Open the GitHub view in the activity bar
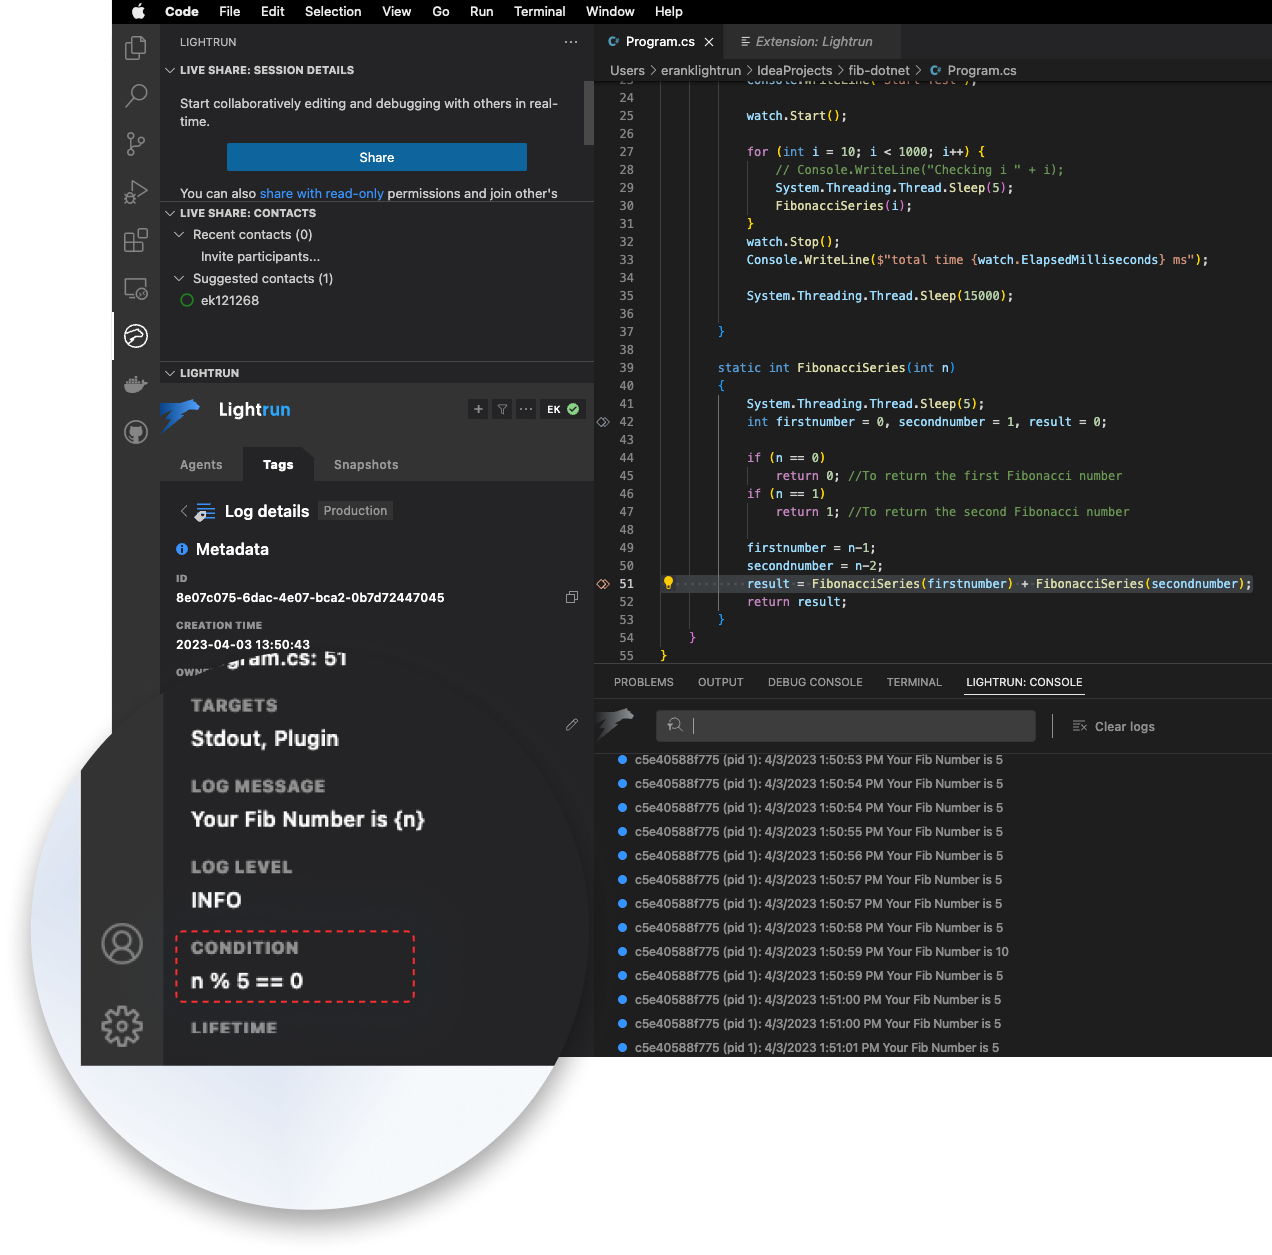Viewport: 1272px width, 1255px height. click(136, 432)
